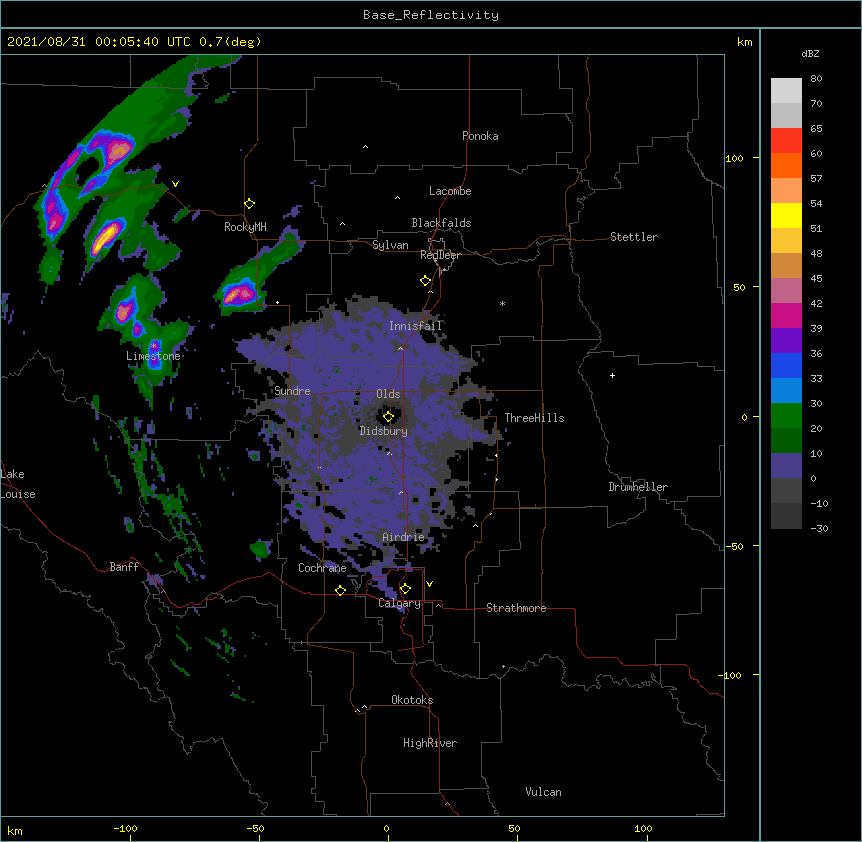Select the yellow diamond marker above Calgary label
Viewport: 862px width, 842px height.
406,589
